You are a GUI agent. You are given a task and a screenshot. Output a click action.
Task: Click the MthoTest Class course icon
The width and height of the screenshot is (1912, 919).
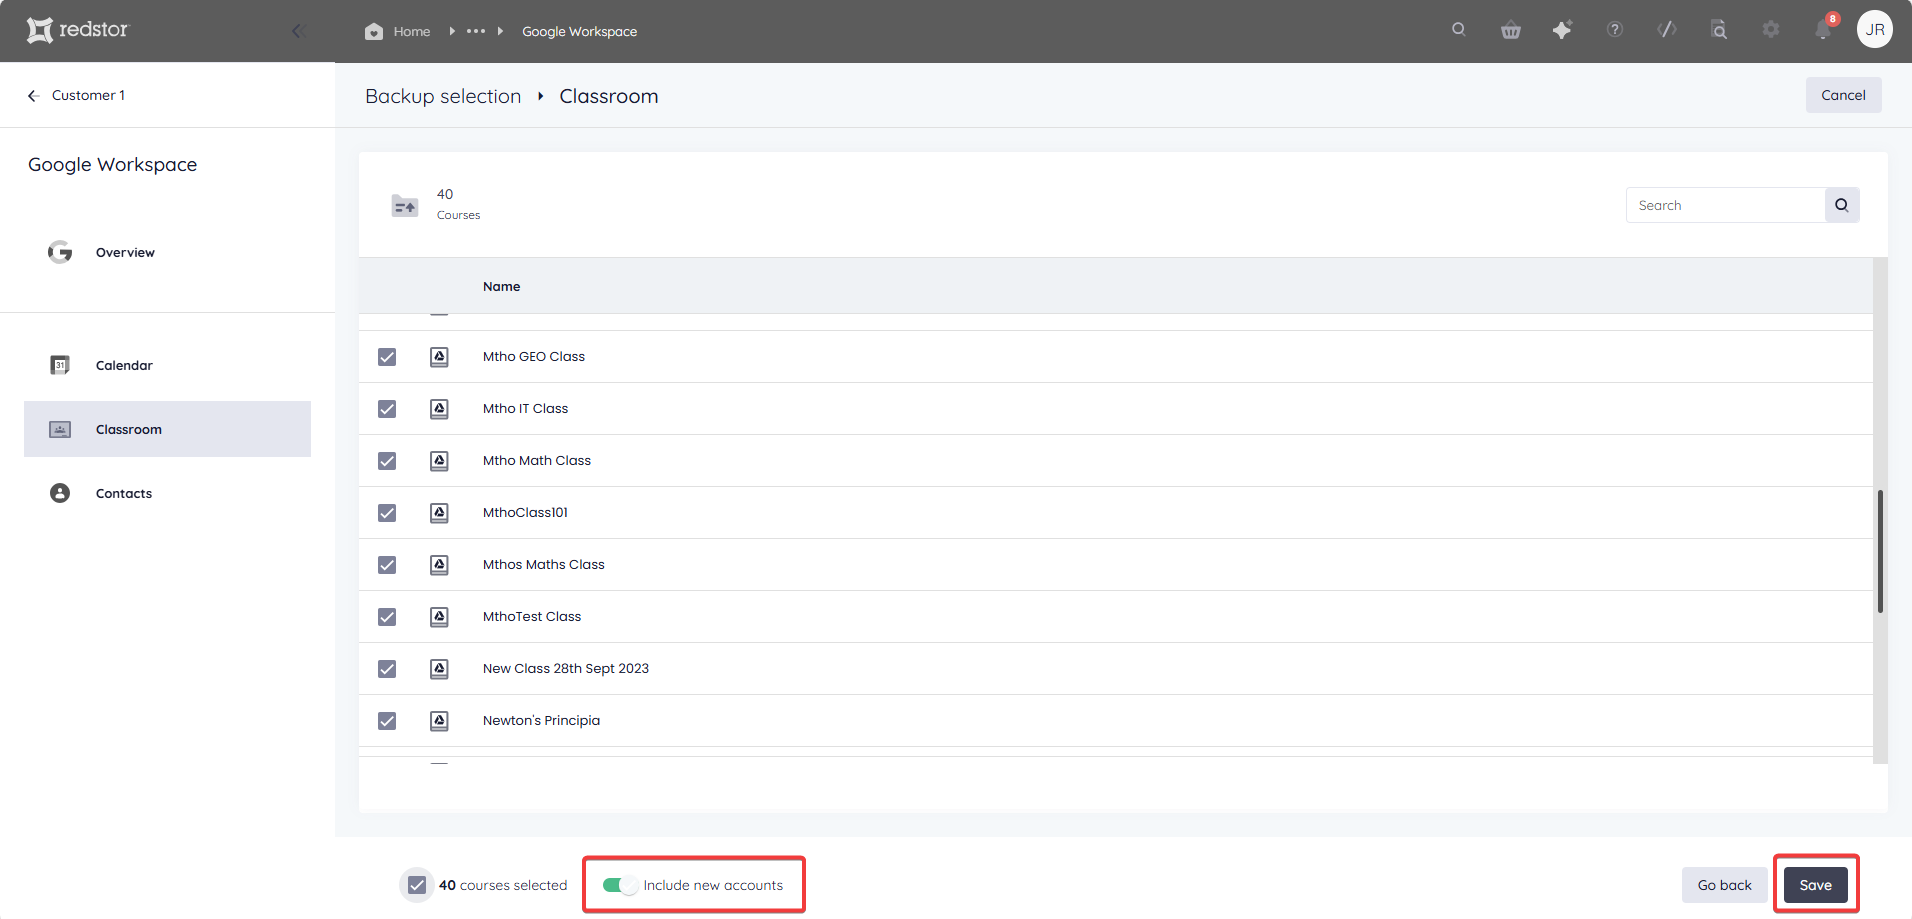[439, 617]
